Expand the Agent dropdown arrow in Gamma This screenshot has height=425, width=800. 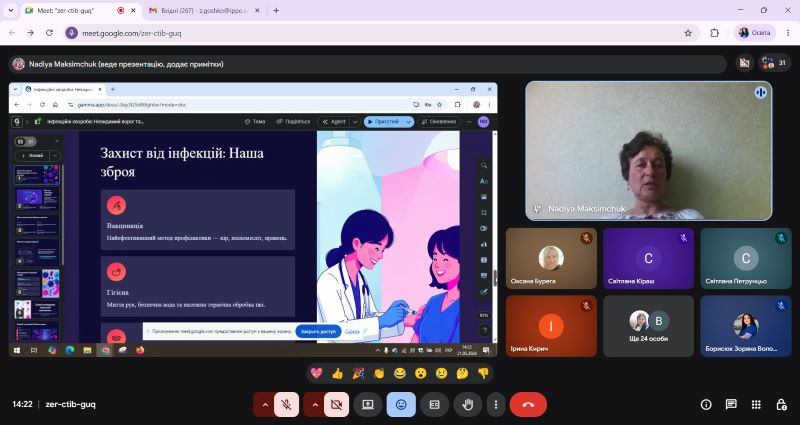point(355,122)
